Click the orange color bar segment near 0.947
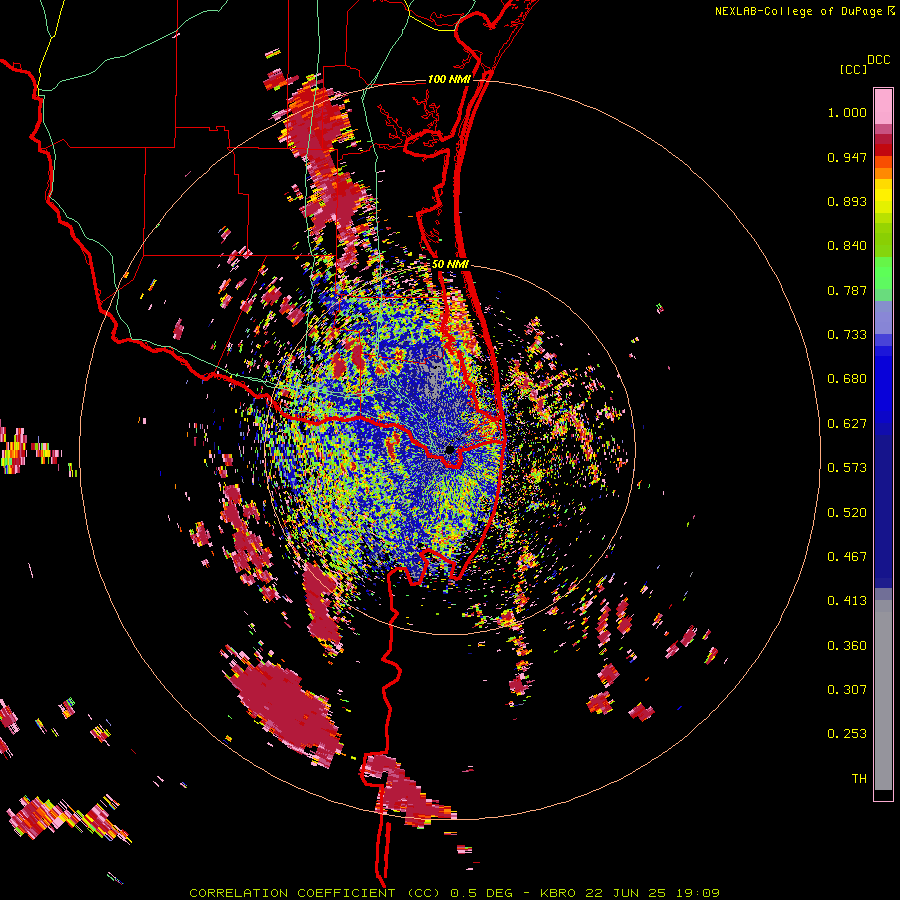The height and width of the screenshot is (900, 900). (x=883, y=162)
